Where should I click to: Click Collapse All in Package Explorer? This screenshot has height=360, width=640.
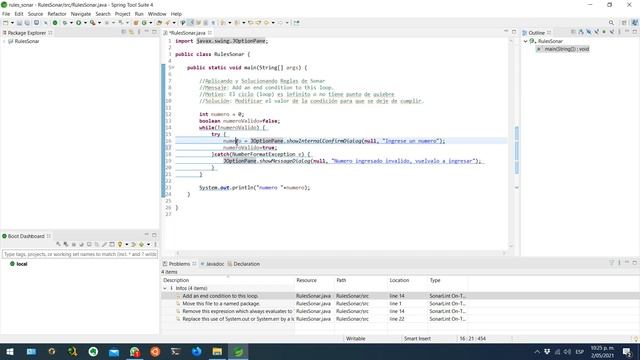(x=124, y=32)
